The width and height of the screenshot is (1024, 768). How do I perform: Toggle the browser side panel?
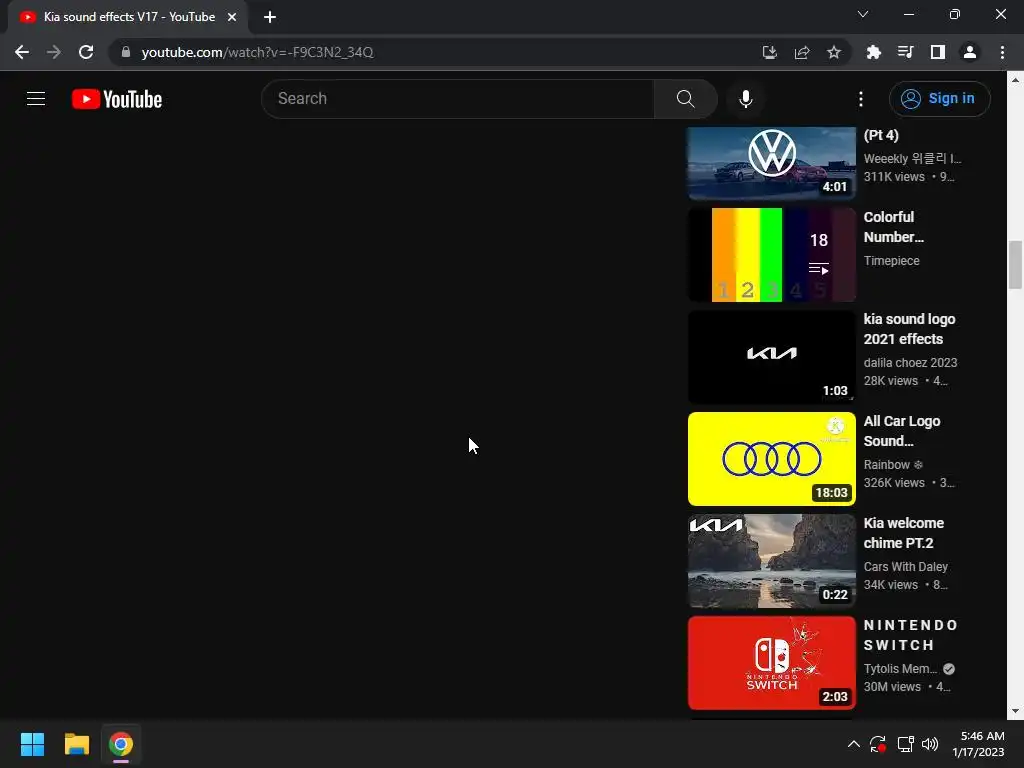click(x=937, y=52)
